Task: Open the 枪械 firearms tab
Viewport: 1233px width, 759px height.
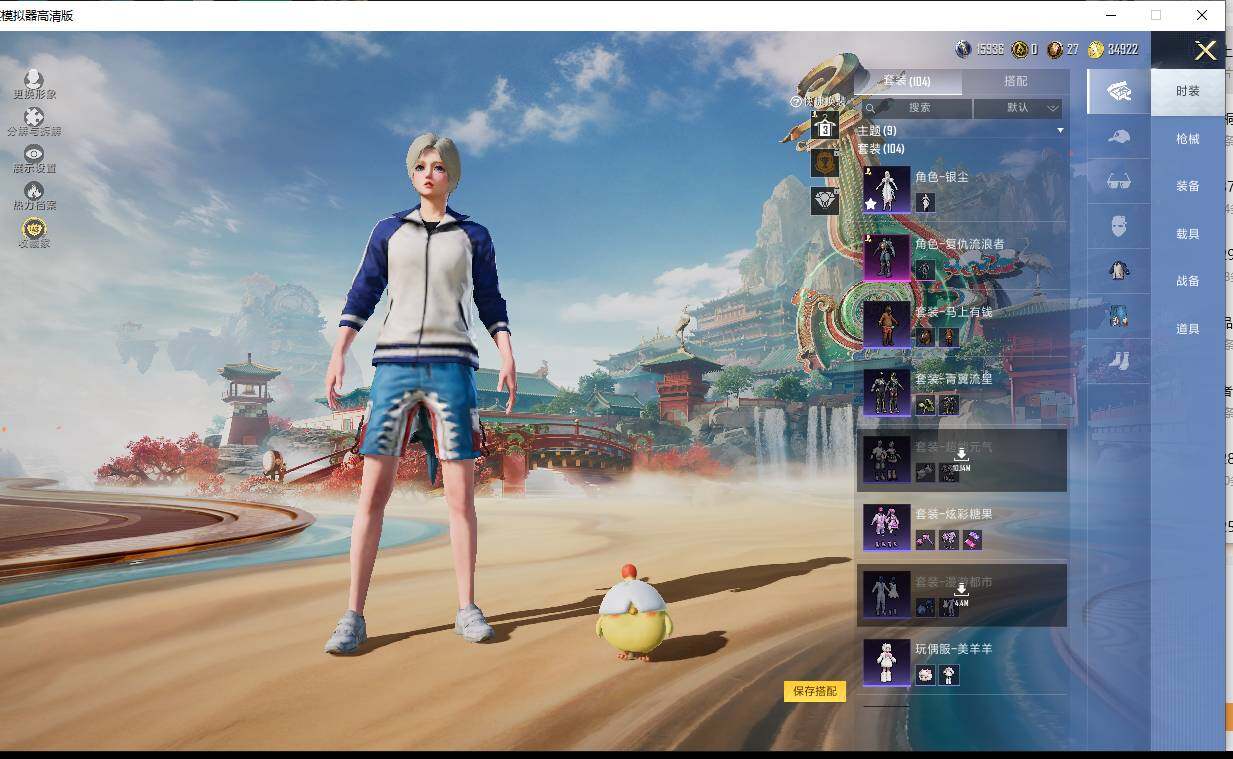Action: [1187, 139]
